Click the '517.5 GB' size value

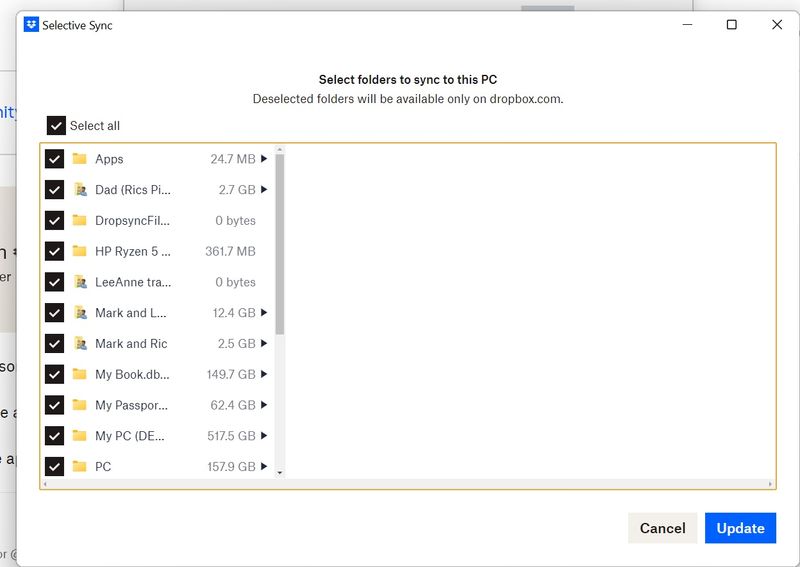231,435
